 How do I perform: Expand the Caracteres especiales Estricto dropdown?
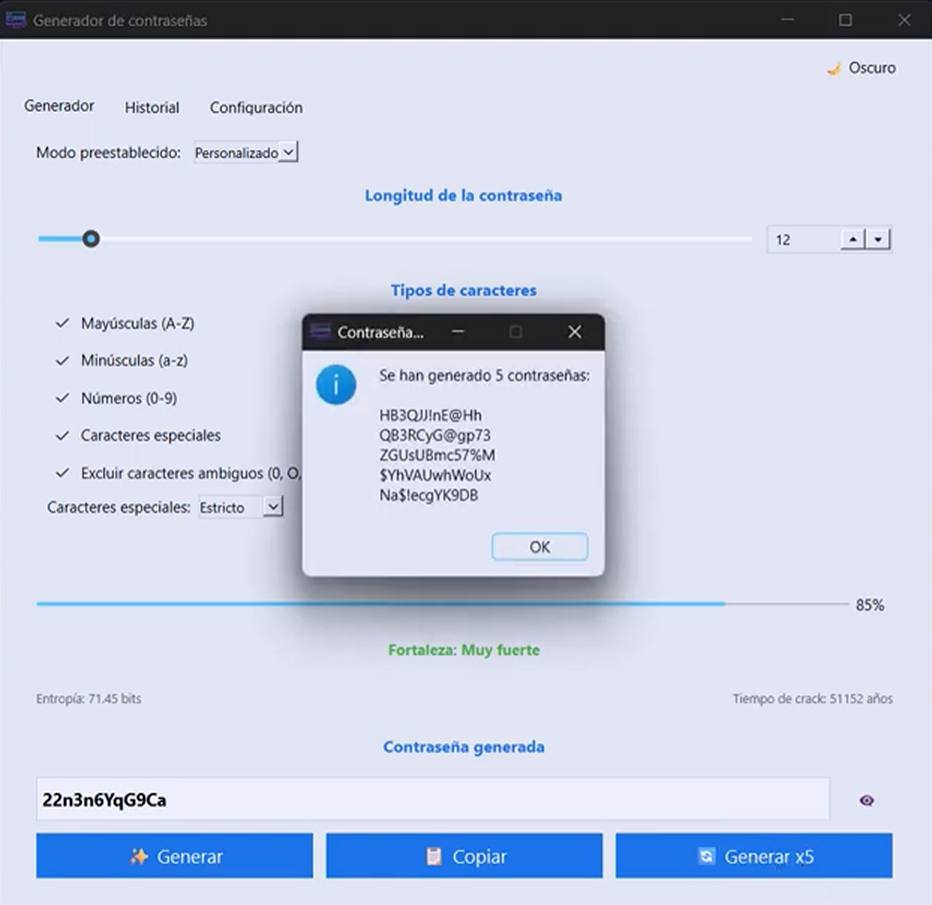point(241,508)
